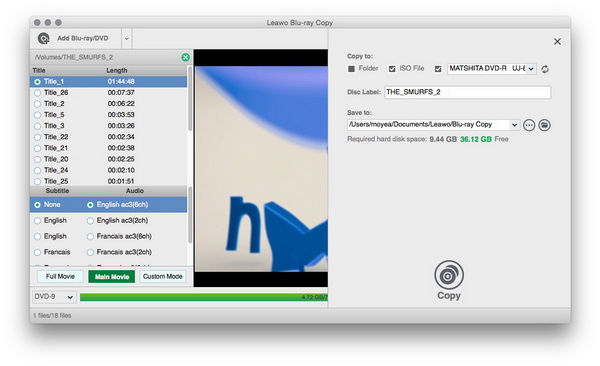
Task: Click the Subtitle column header
Action: point(57,191)
